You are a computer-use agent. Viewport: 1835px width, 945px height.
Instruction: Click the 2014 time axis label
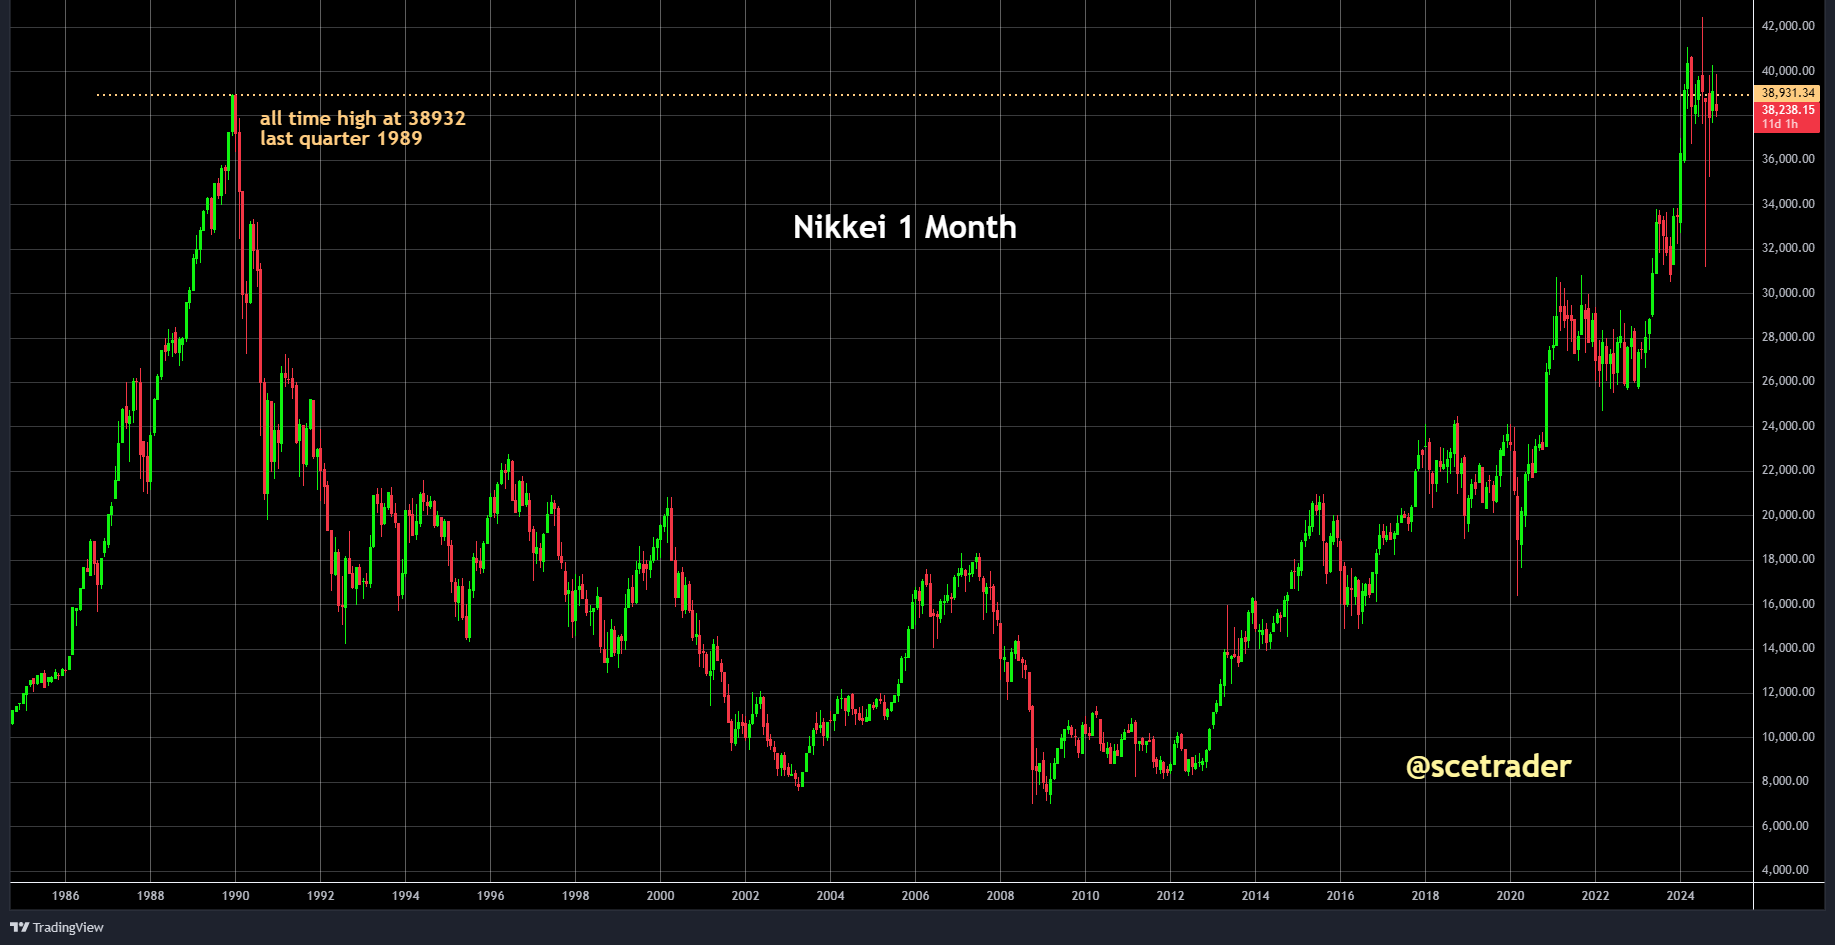point(1256,896)
